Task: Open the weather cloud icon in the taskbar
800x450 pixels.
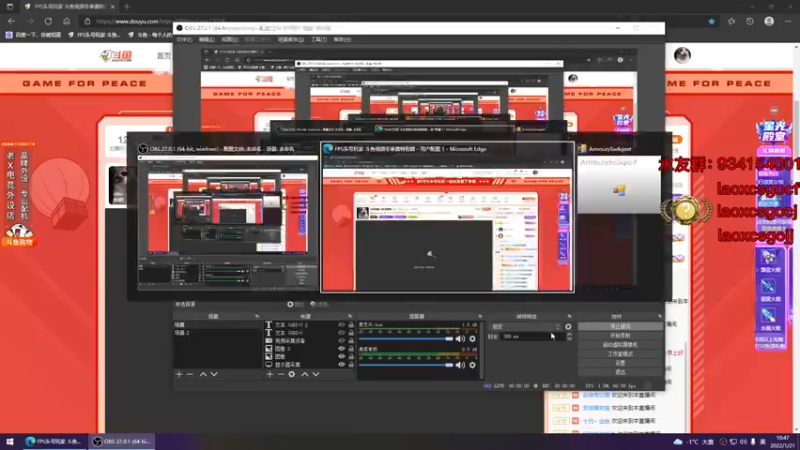Action: point(678,442)
